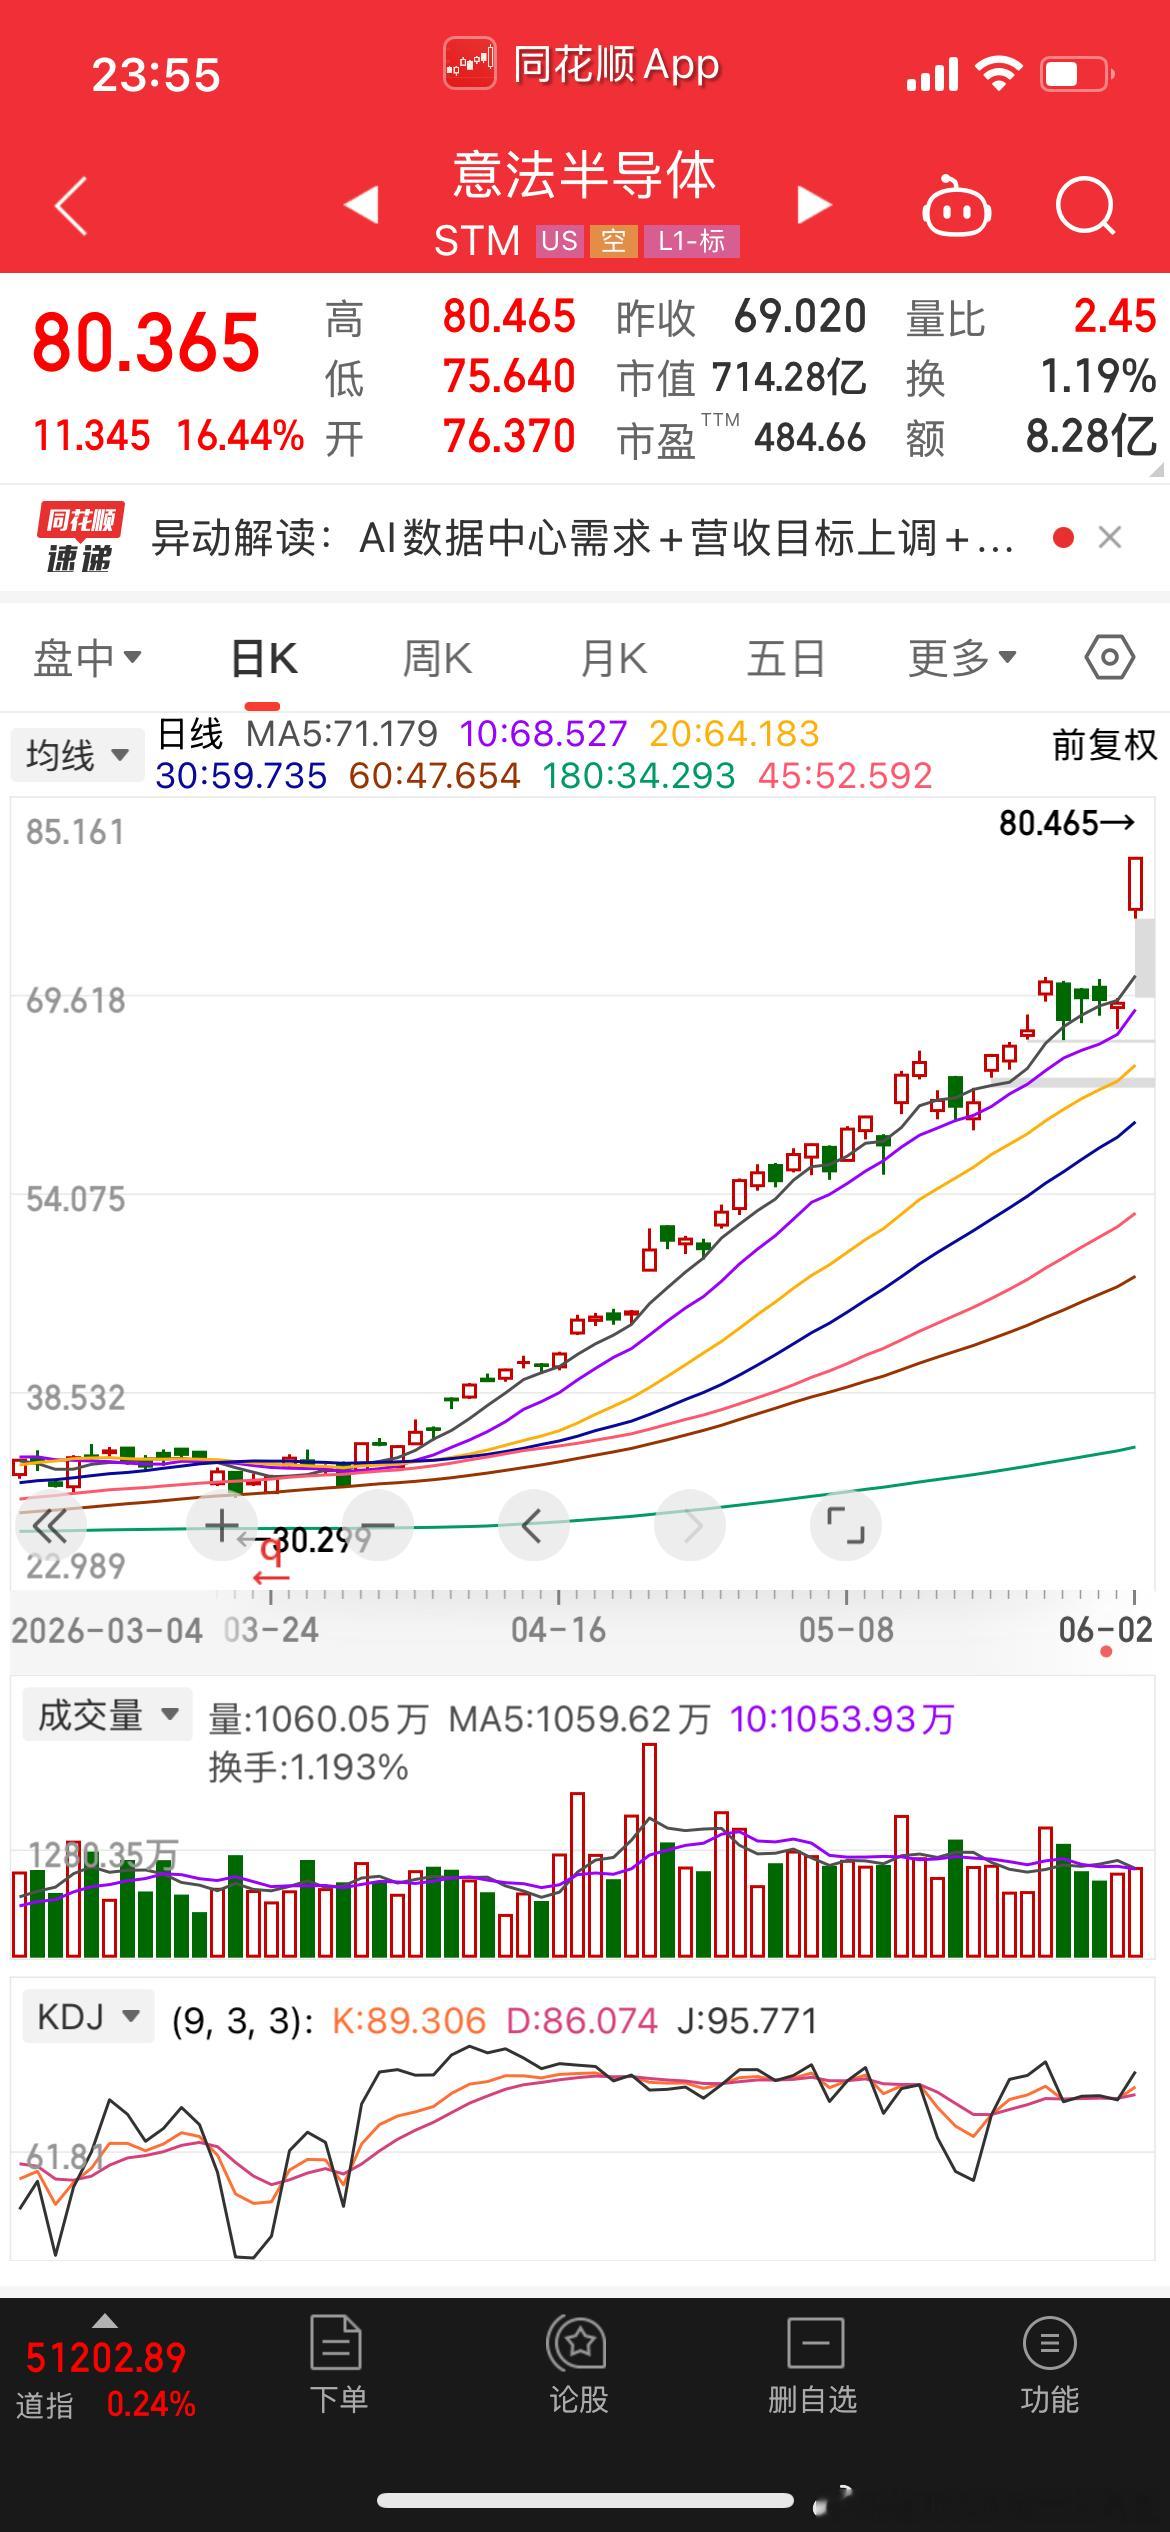The width and height of the screenshot is (1170, 2532).
Task: Open the robot assistant icon
Action: coord(956,206)
